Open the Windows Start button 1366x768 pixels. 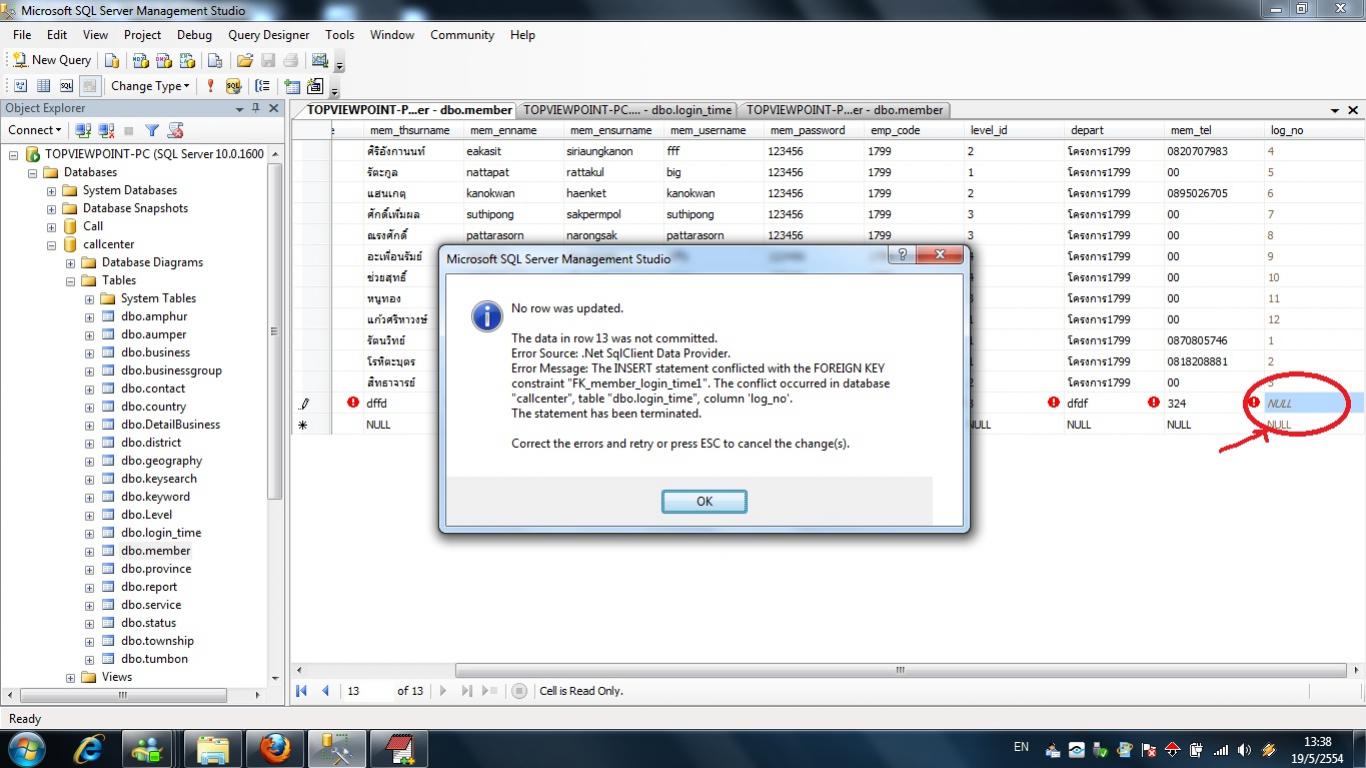(x=25, y=747)
